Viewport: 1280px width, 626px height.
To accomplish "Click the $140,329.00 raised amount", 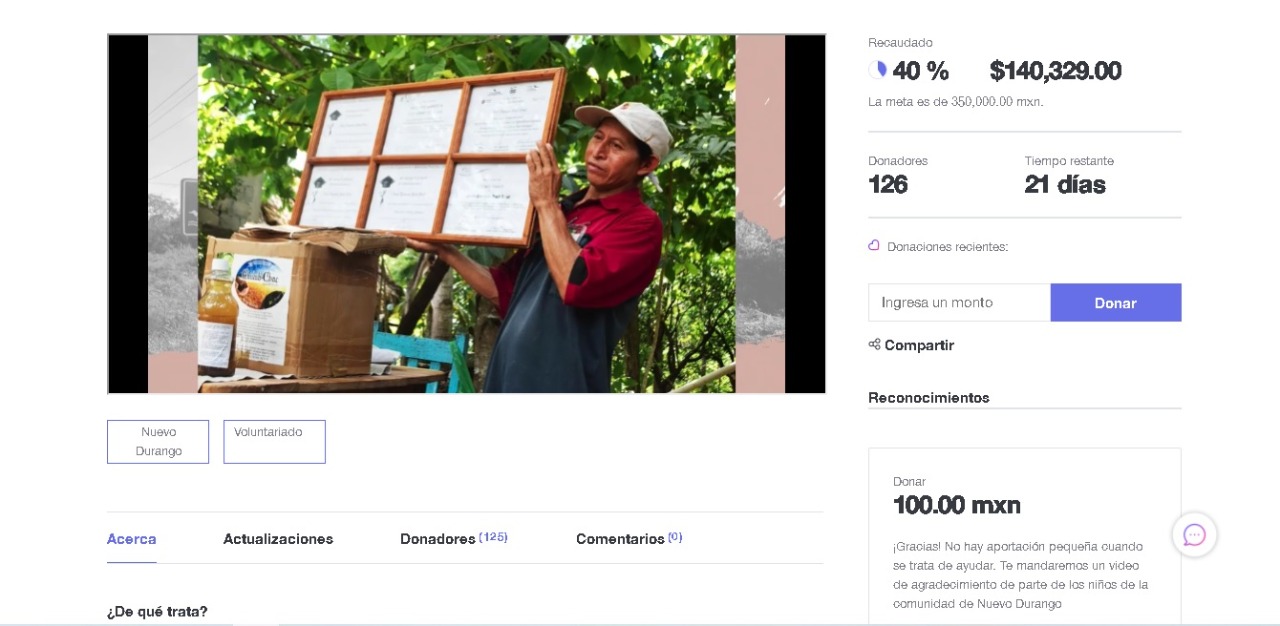I will pyautogui.click(x=1055, y=71).
